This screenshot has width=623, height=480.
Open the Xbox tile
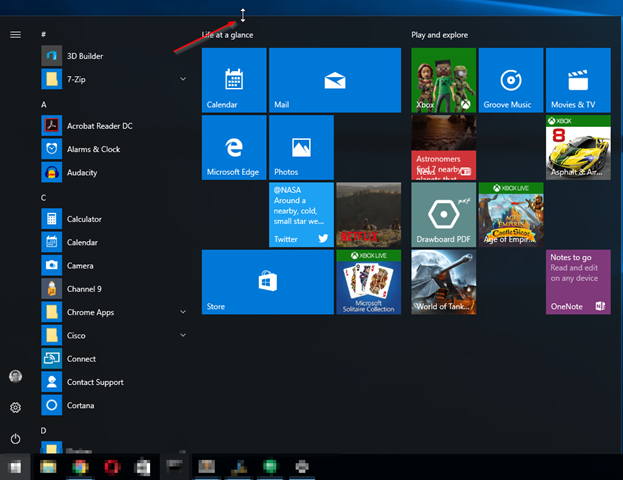pyautogui.click(x=443, y=80)
